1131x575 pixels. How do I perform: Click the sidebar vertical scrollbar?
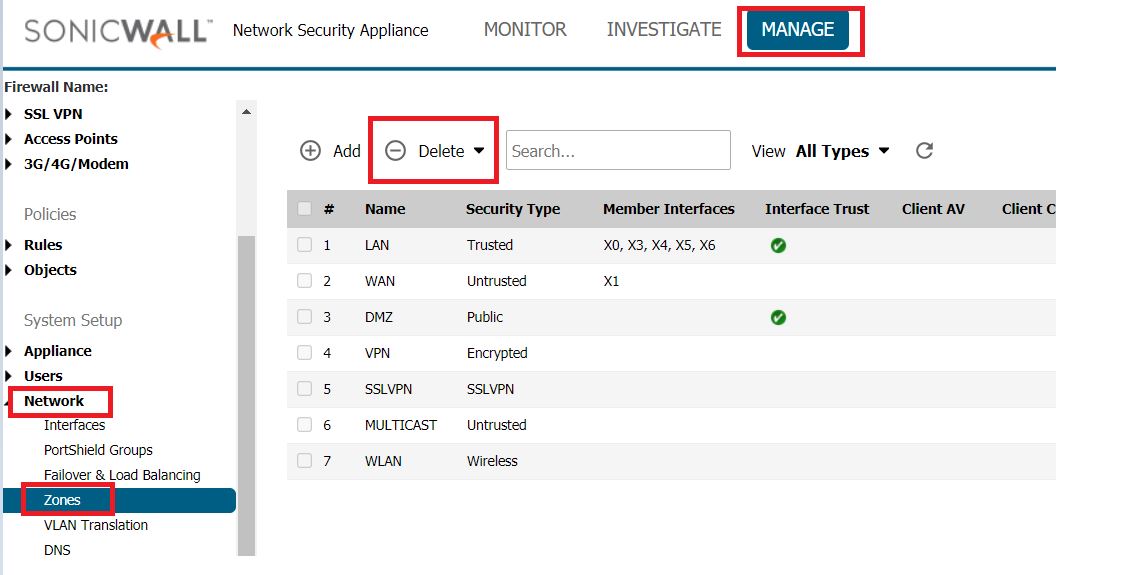[x=246, y=395]
